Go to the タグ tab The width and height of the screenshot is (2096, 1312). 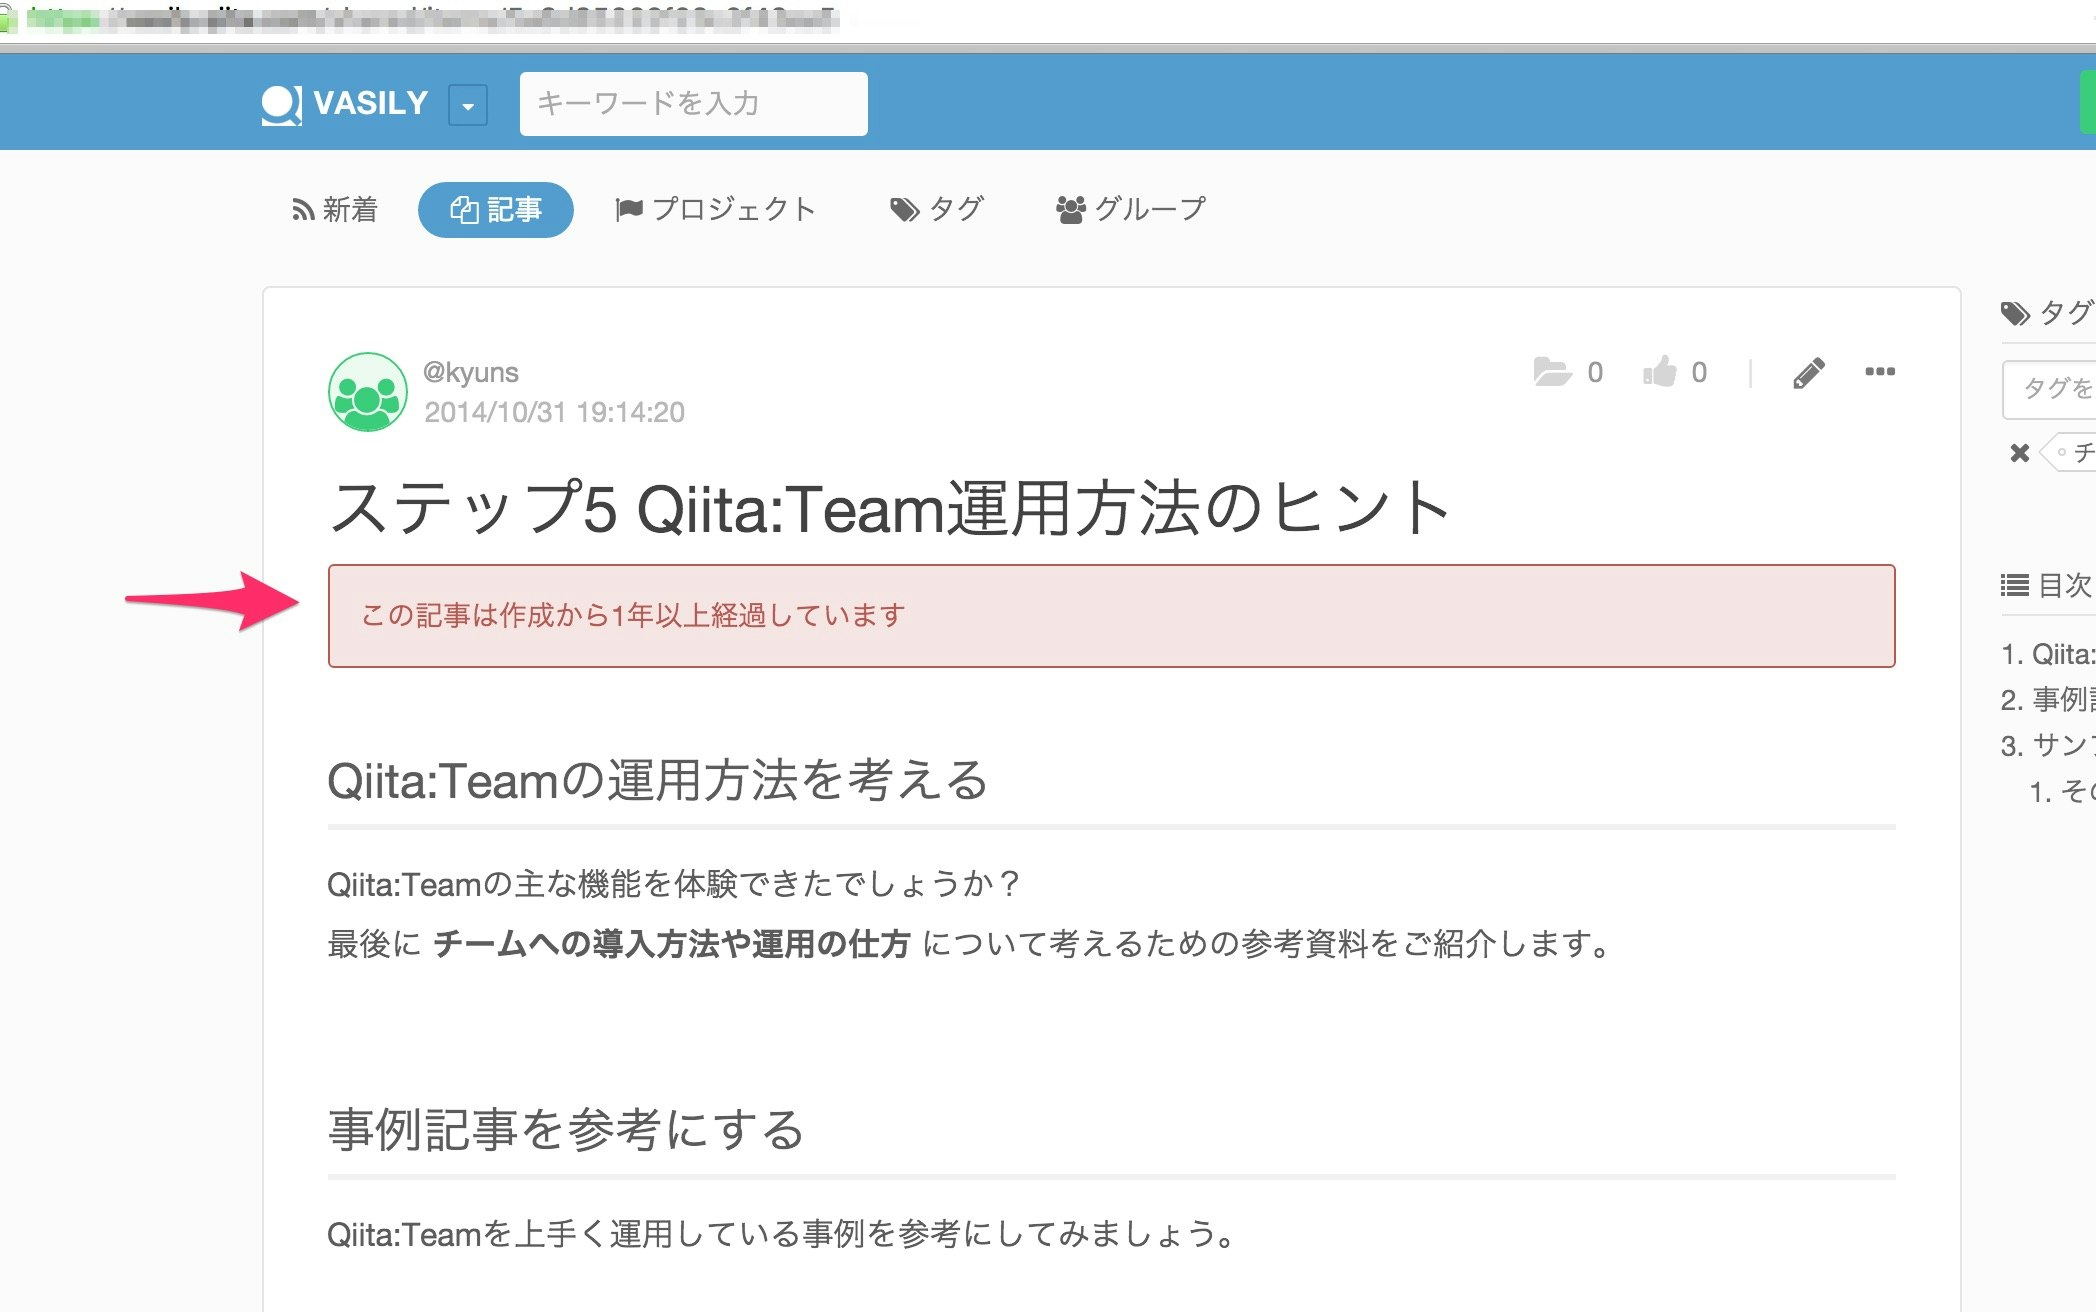937,209
